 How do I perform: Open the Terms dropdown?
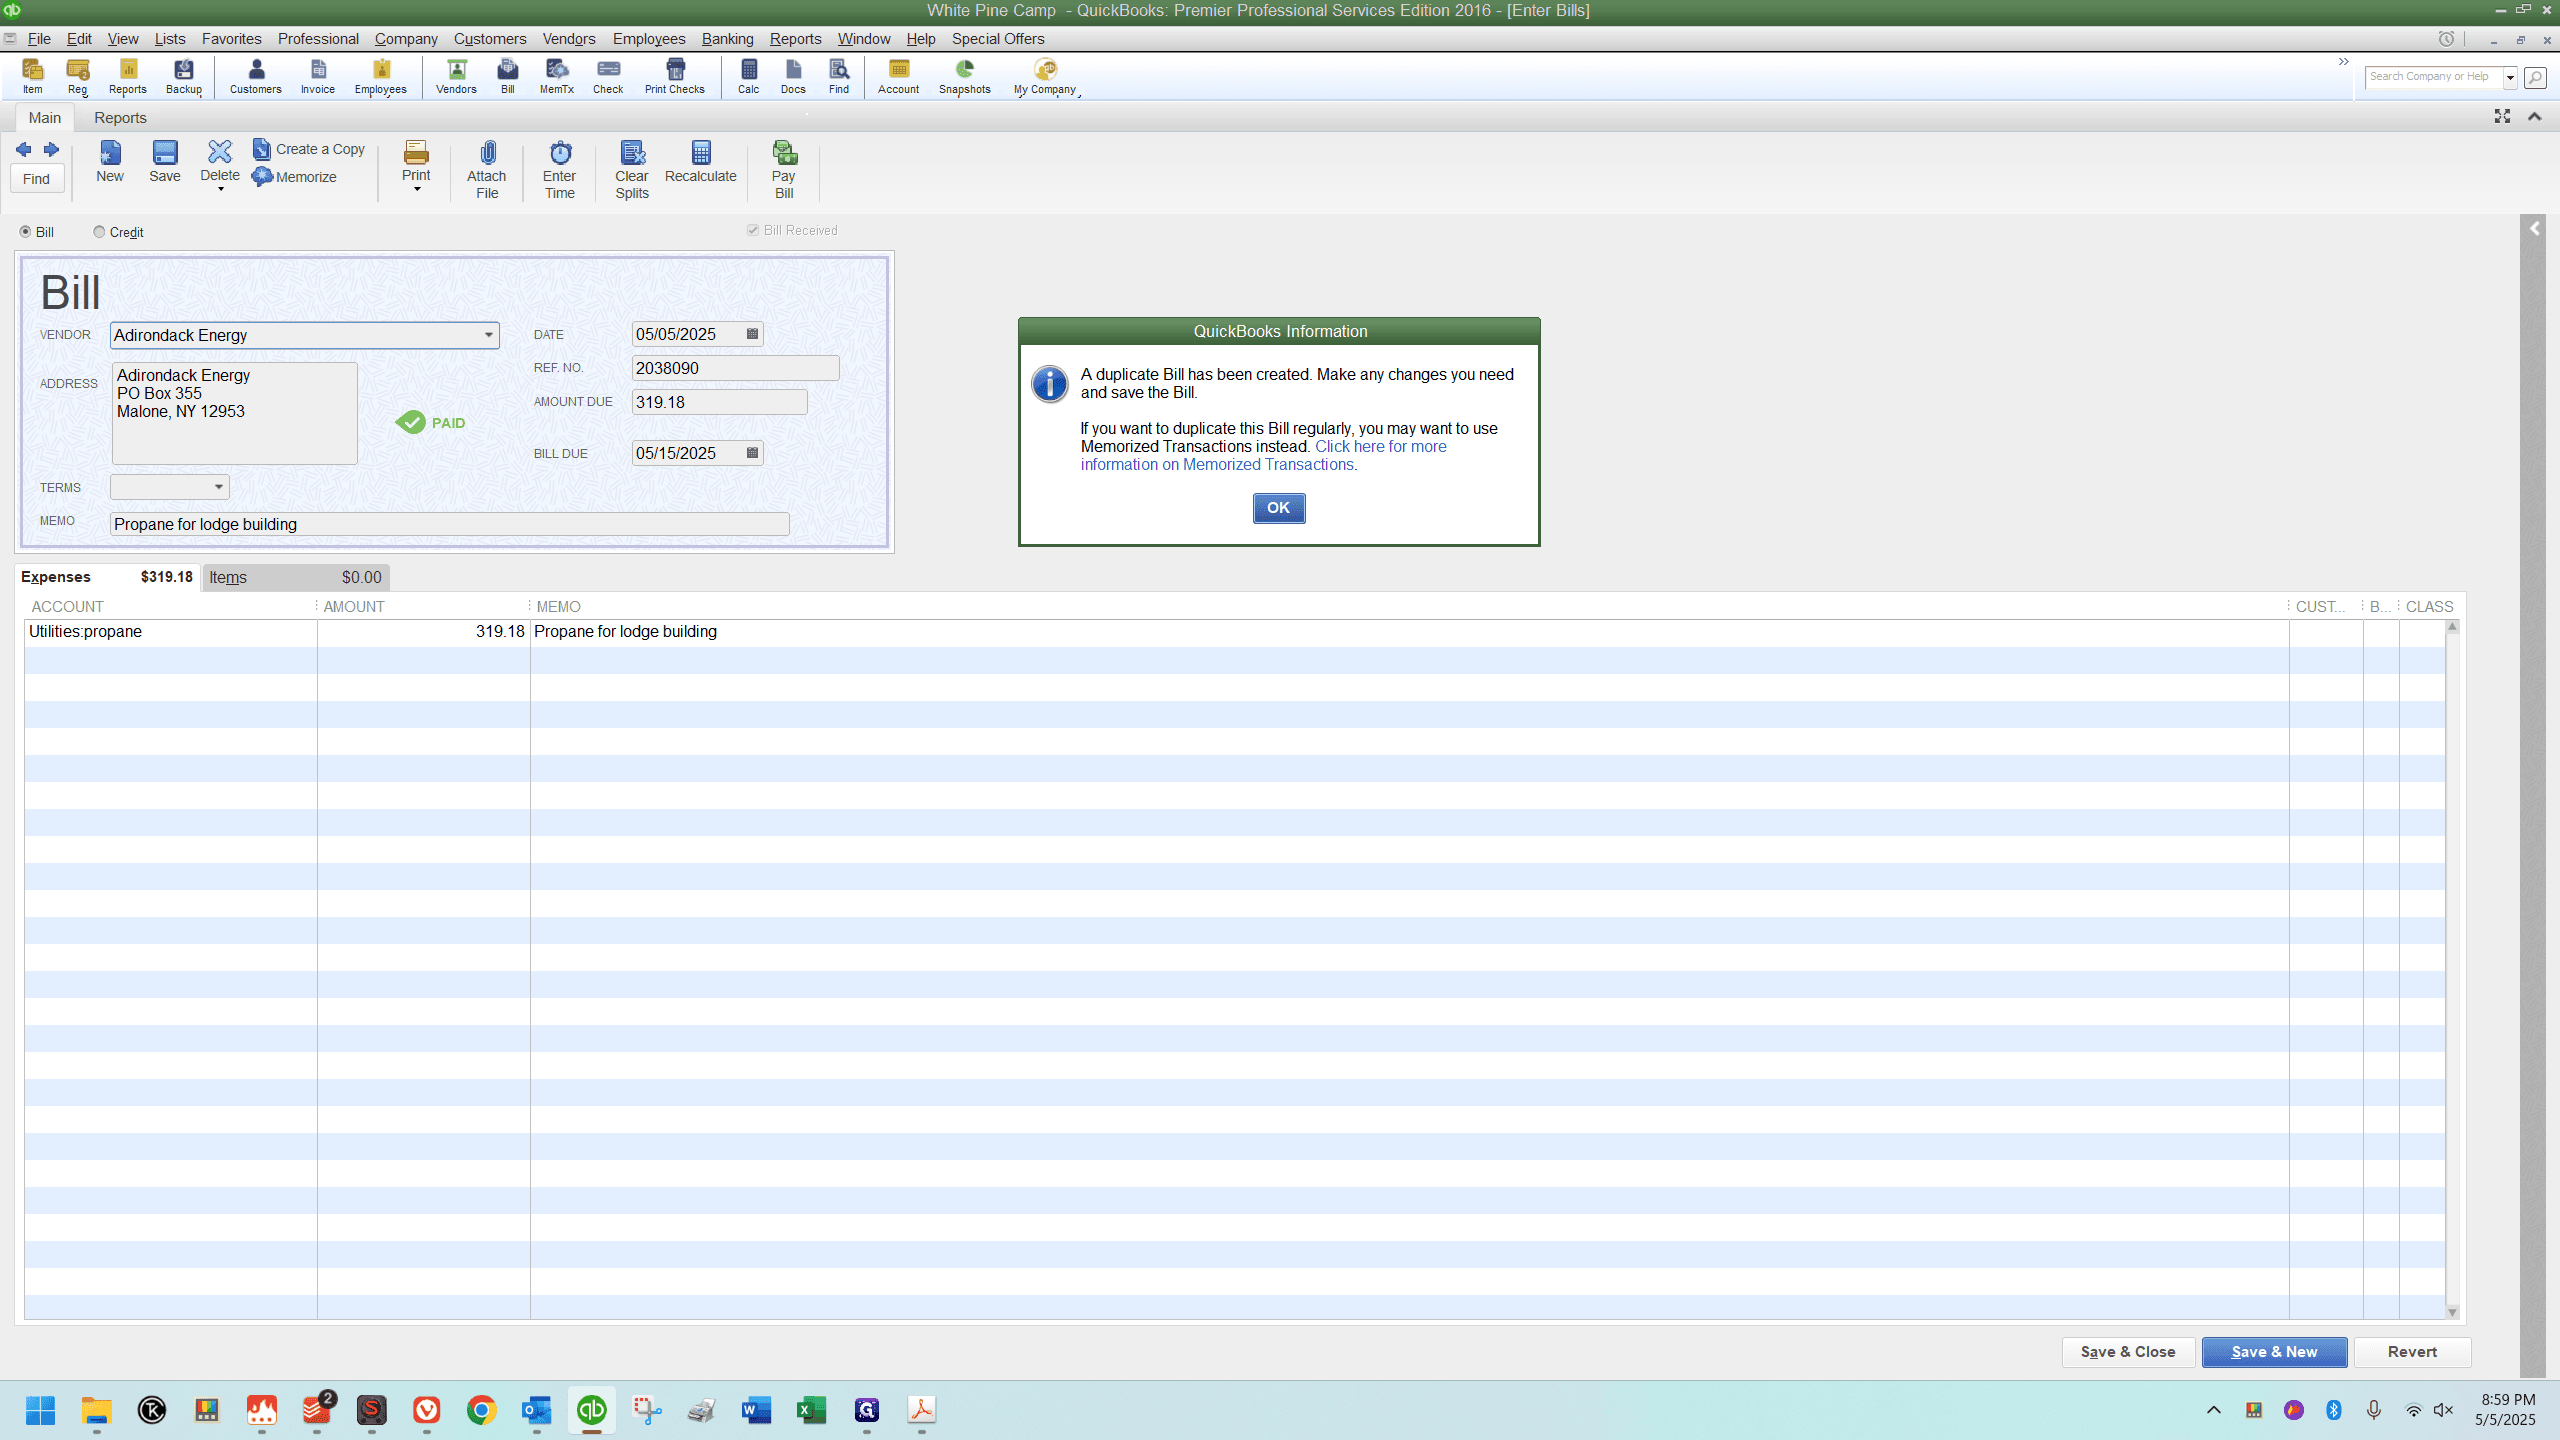[x=218, y=487]
